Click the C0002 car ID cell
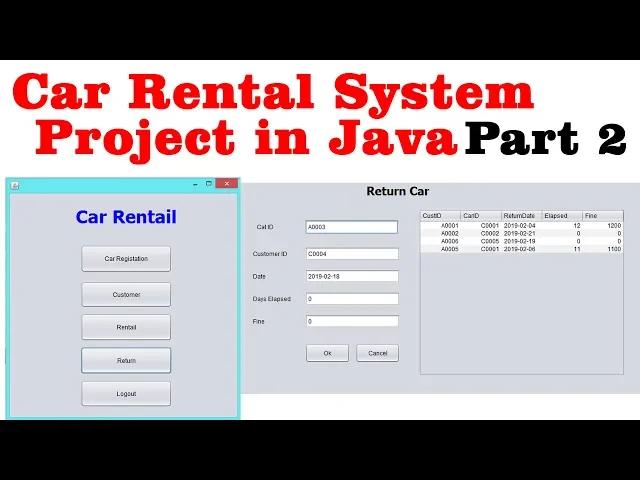This screenshot has height=480, width=640. 481,233
